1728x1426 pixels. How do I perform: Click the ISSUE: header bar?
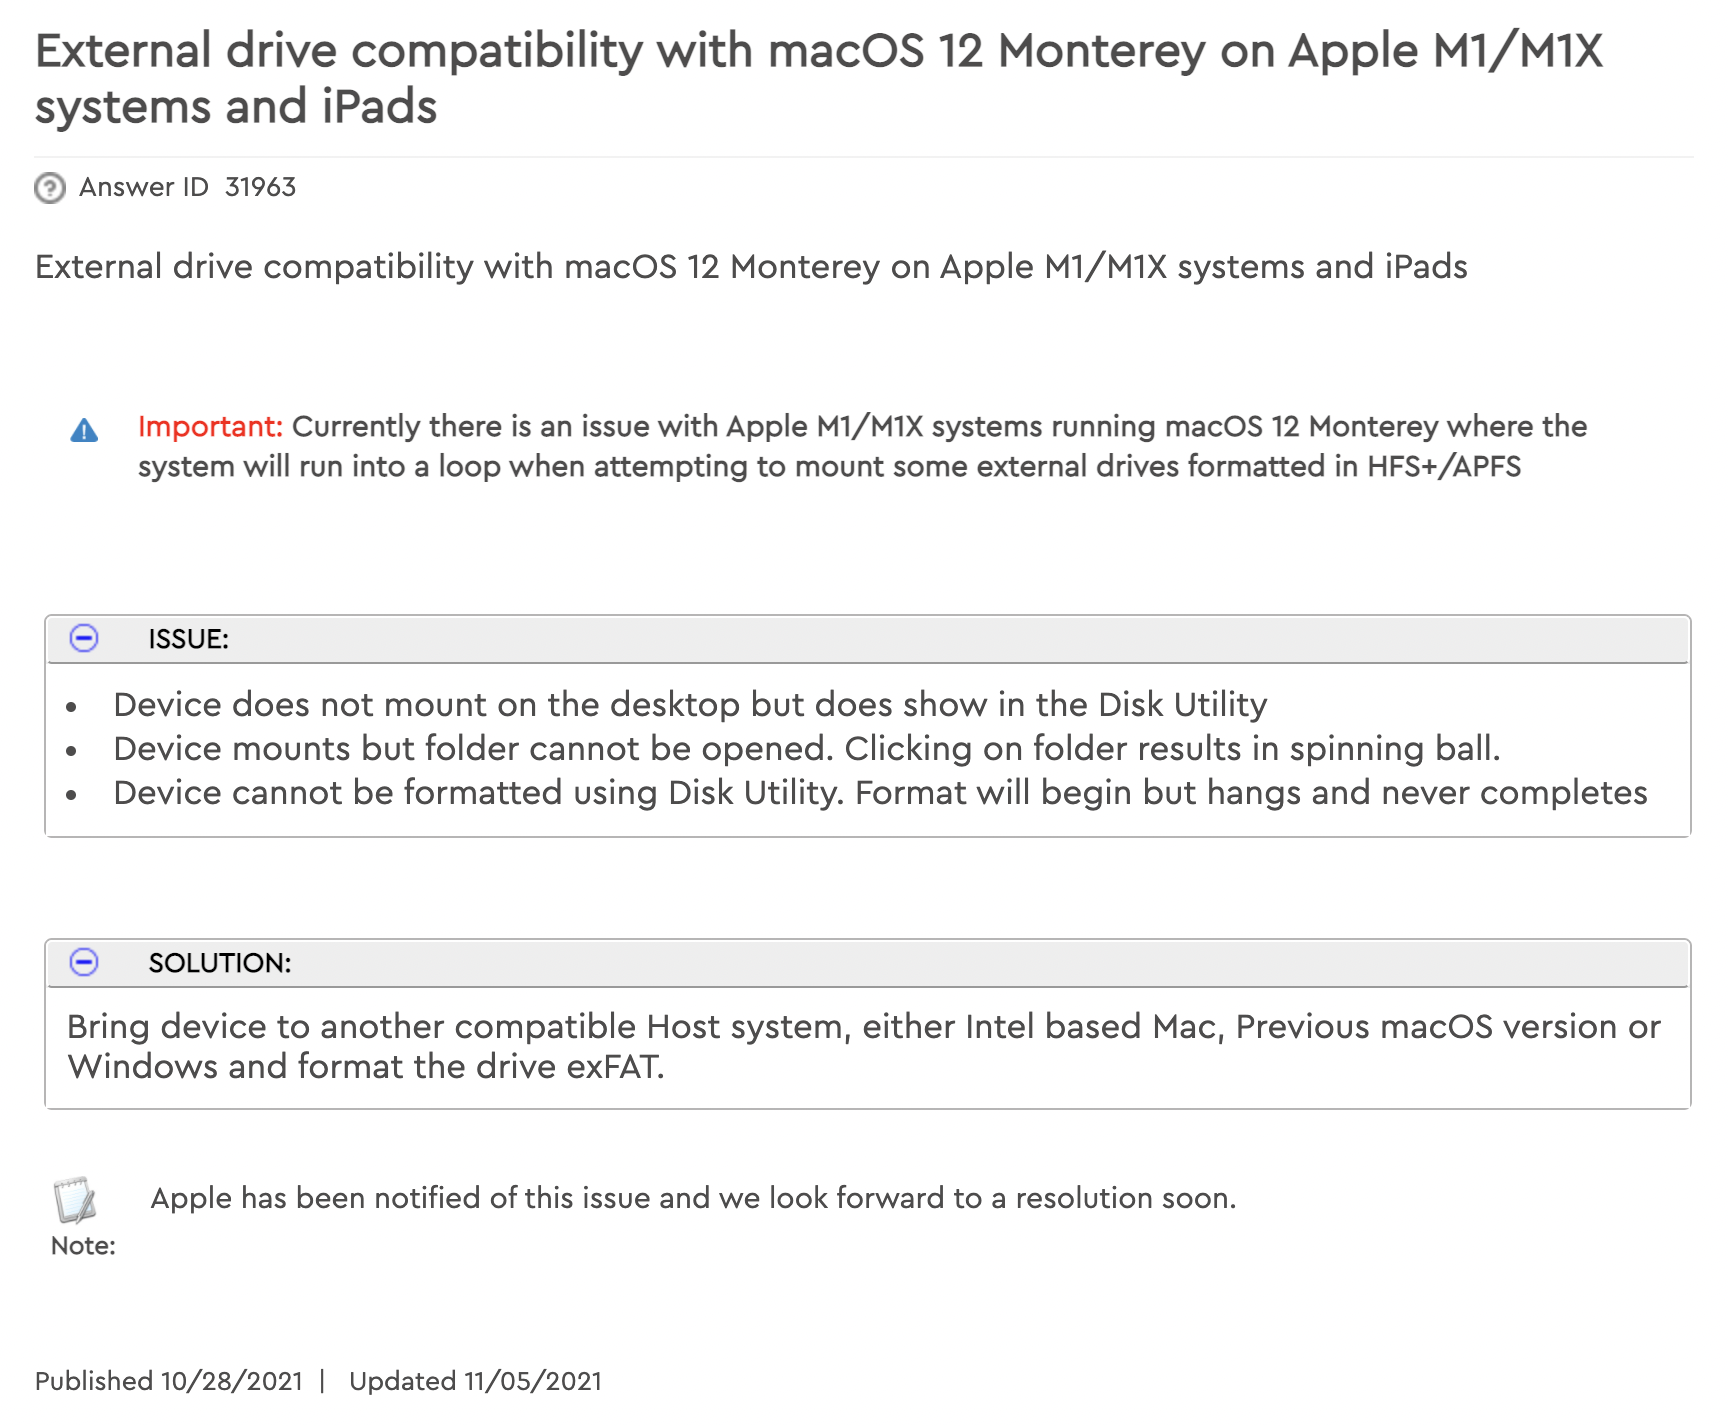pyautogui.click(x=867, y=639)
